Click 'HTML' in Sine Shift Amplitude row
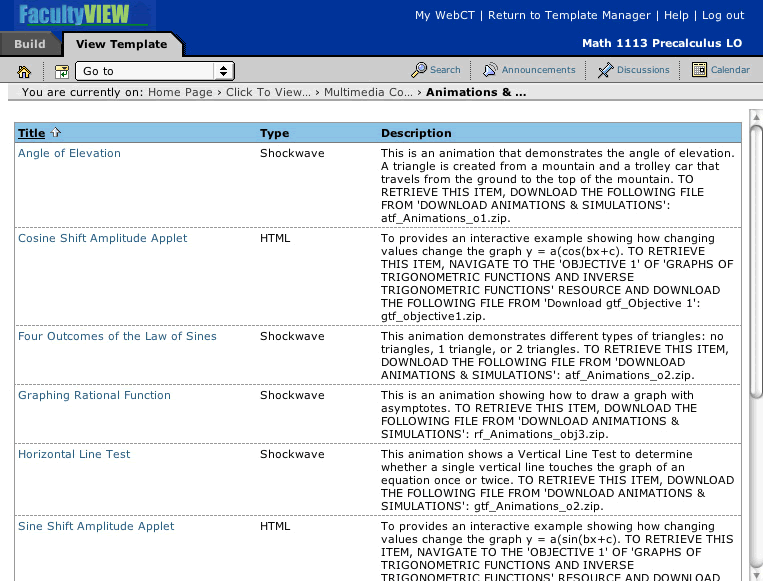The width and height of the screenshot is (763, 581). click(x=275, y=526)
